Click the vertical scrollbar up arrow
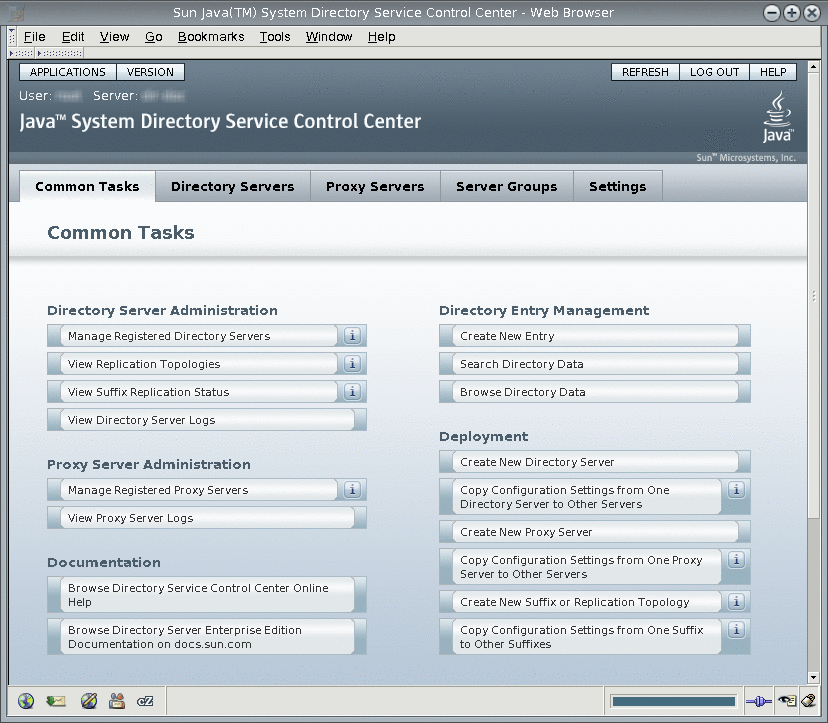Viewport: 828px width, 723px height. click(x=813, y=67)
